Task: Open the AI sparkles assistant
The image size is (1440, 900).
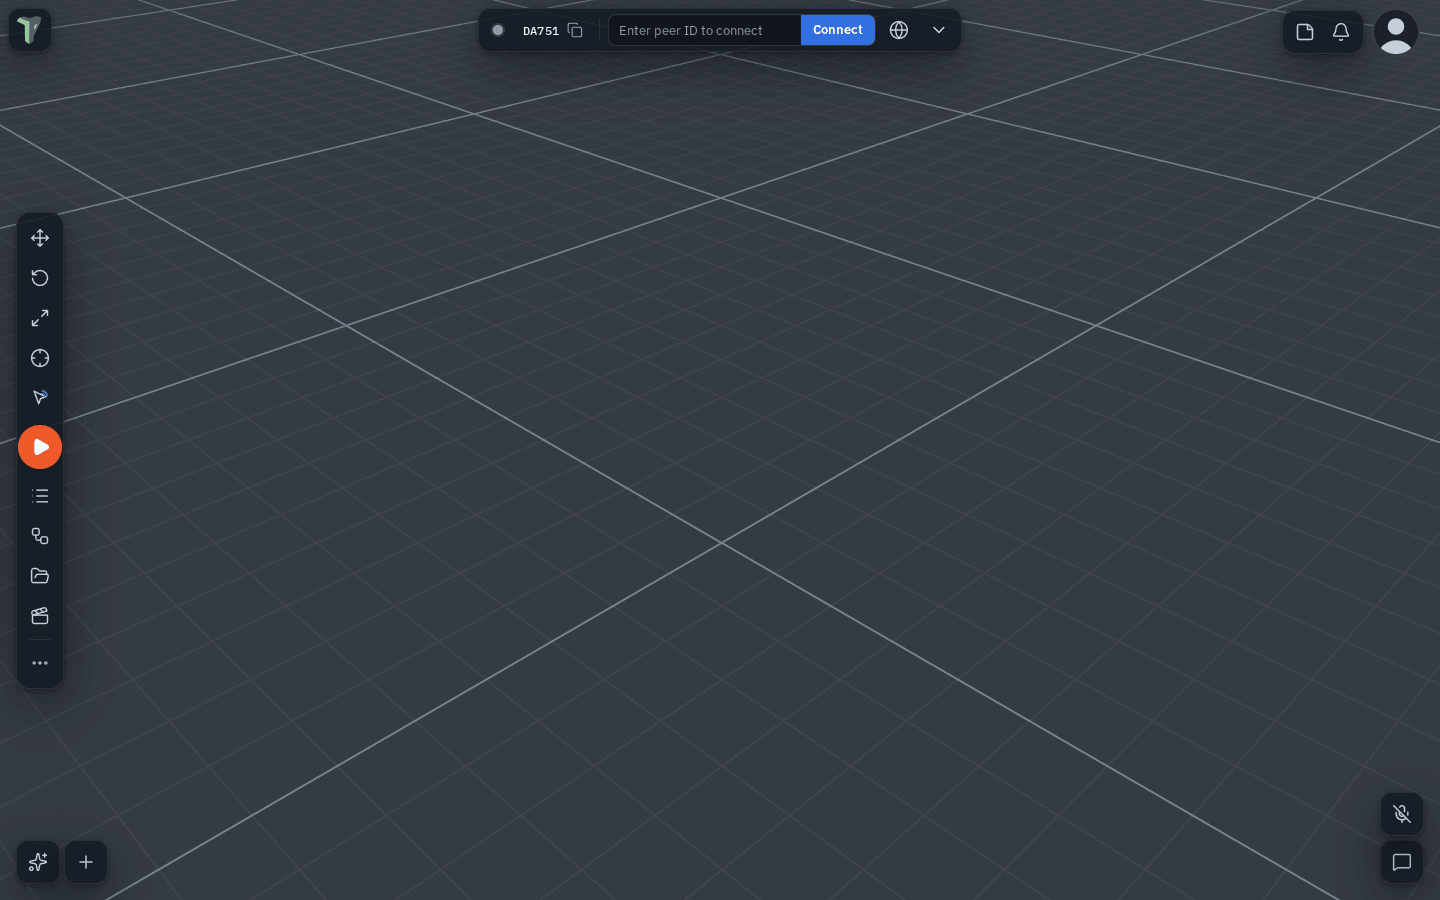Action: click(x=38, y=862)
